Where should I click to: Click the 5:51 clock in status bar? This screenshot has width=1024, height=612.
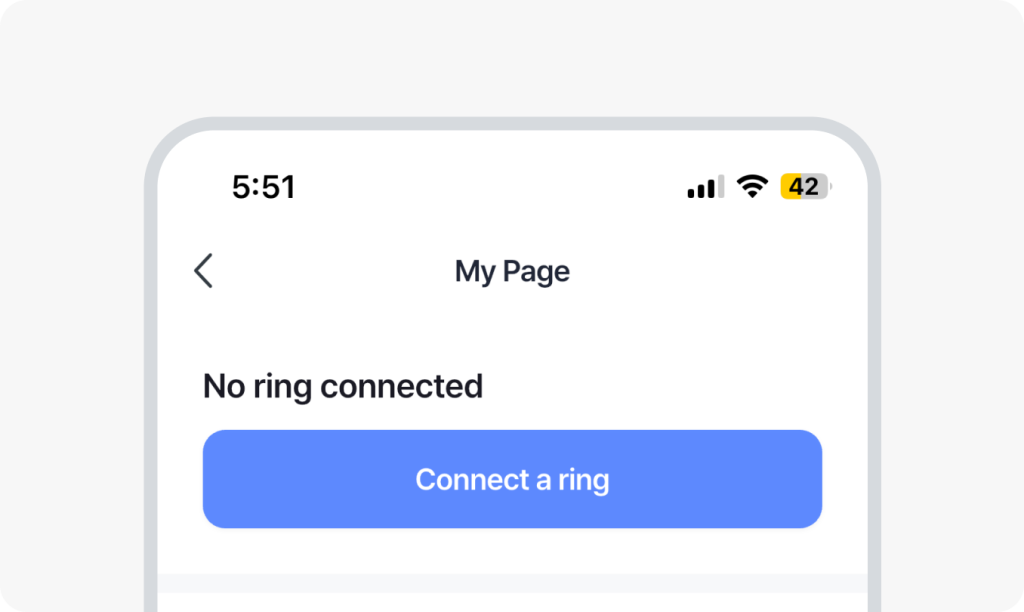coord(263,187)
